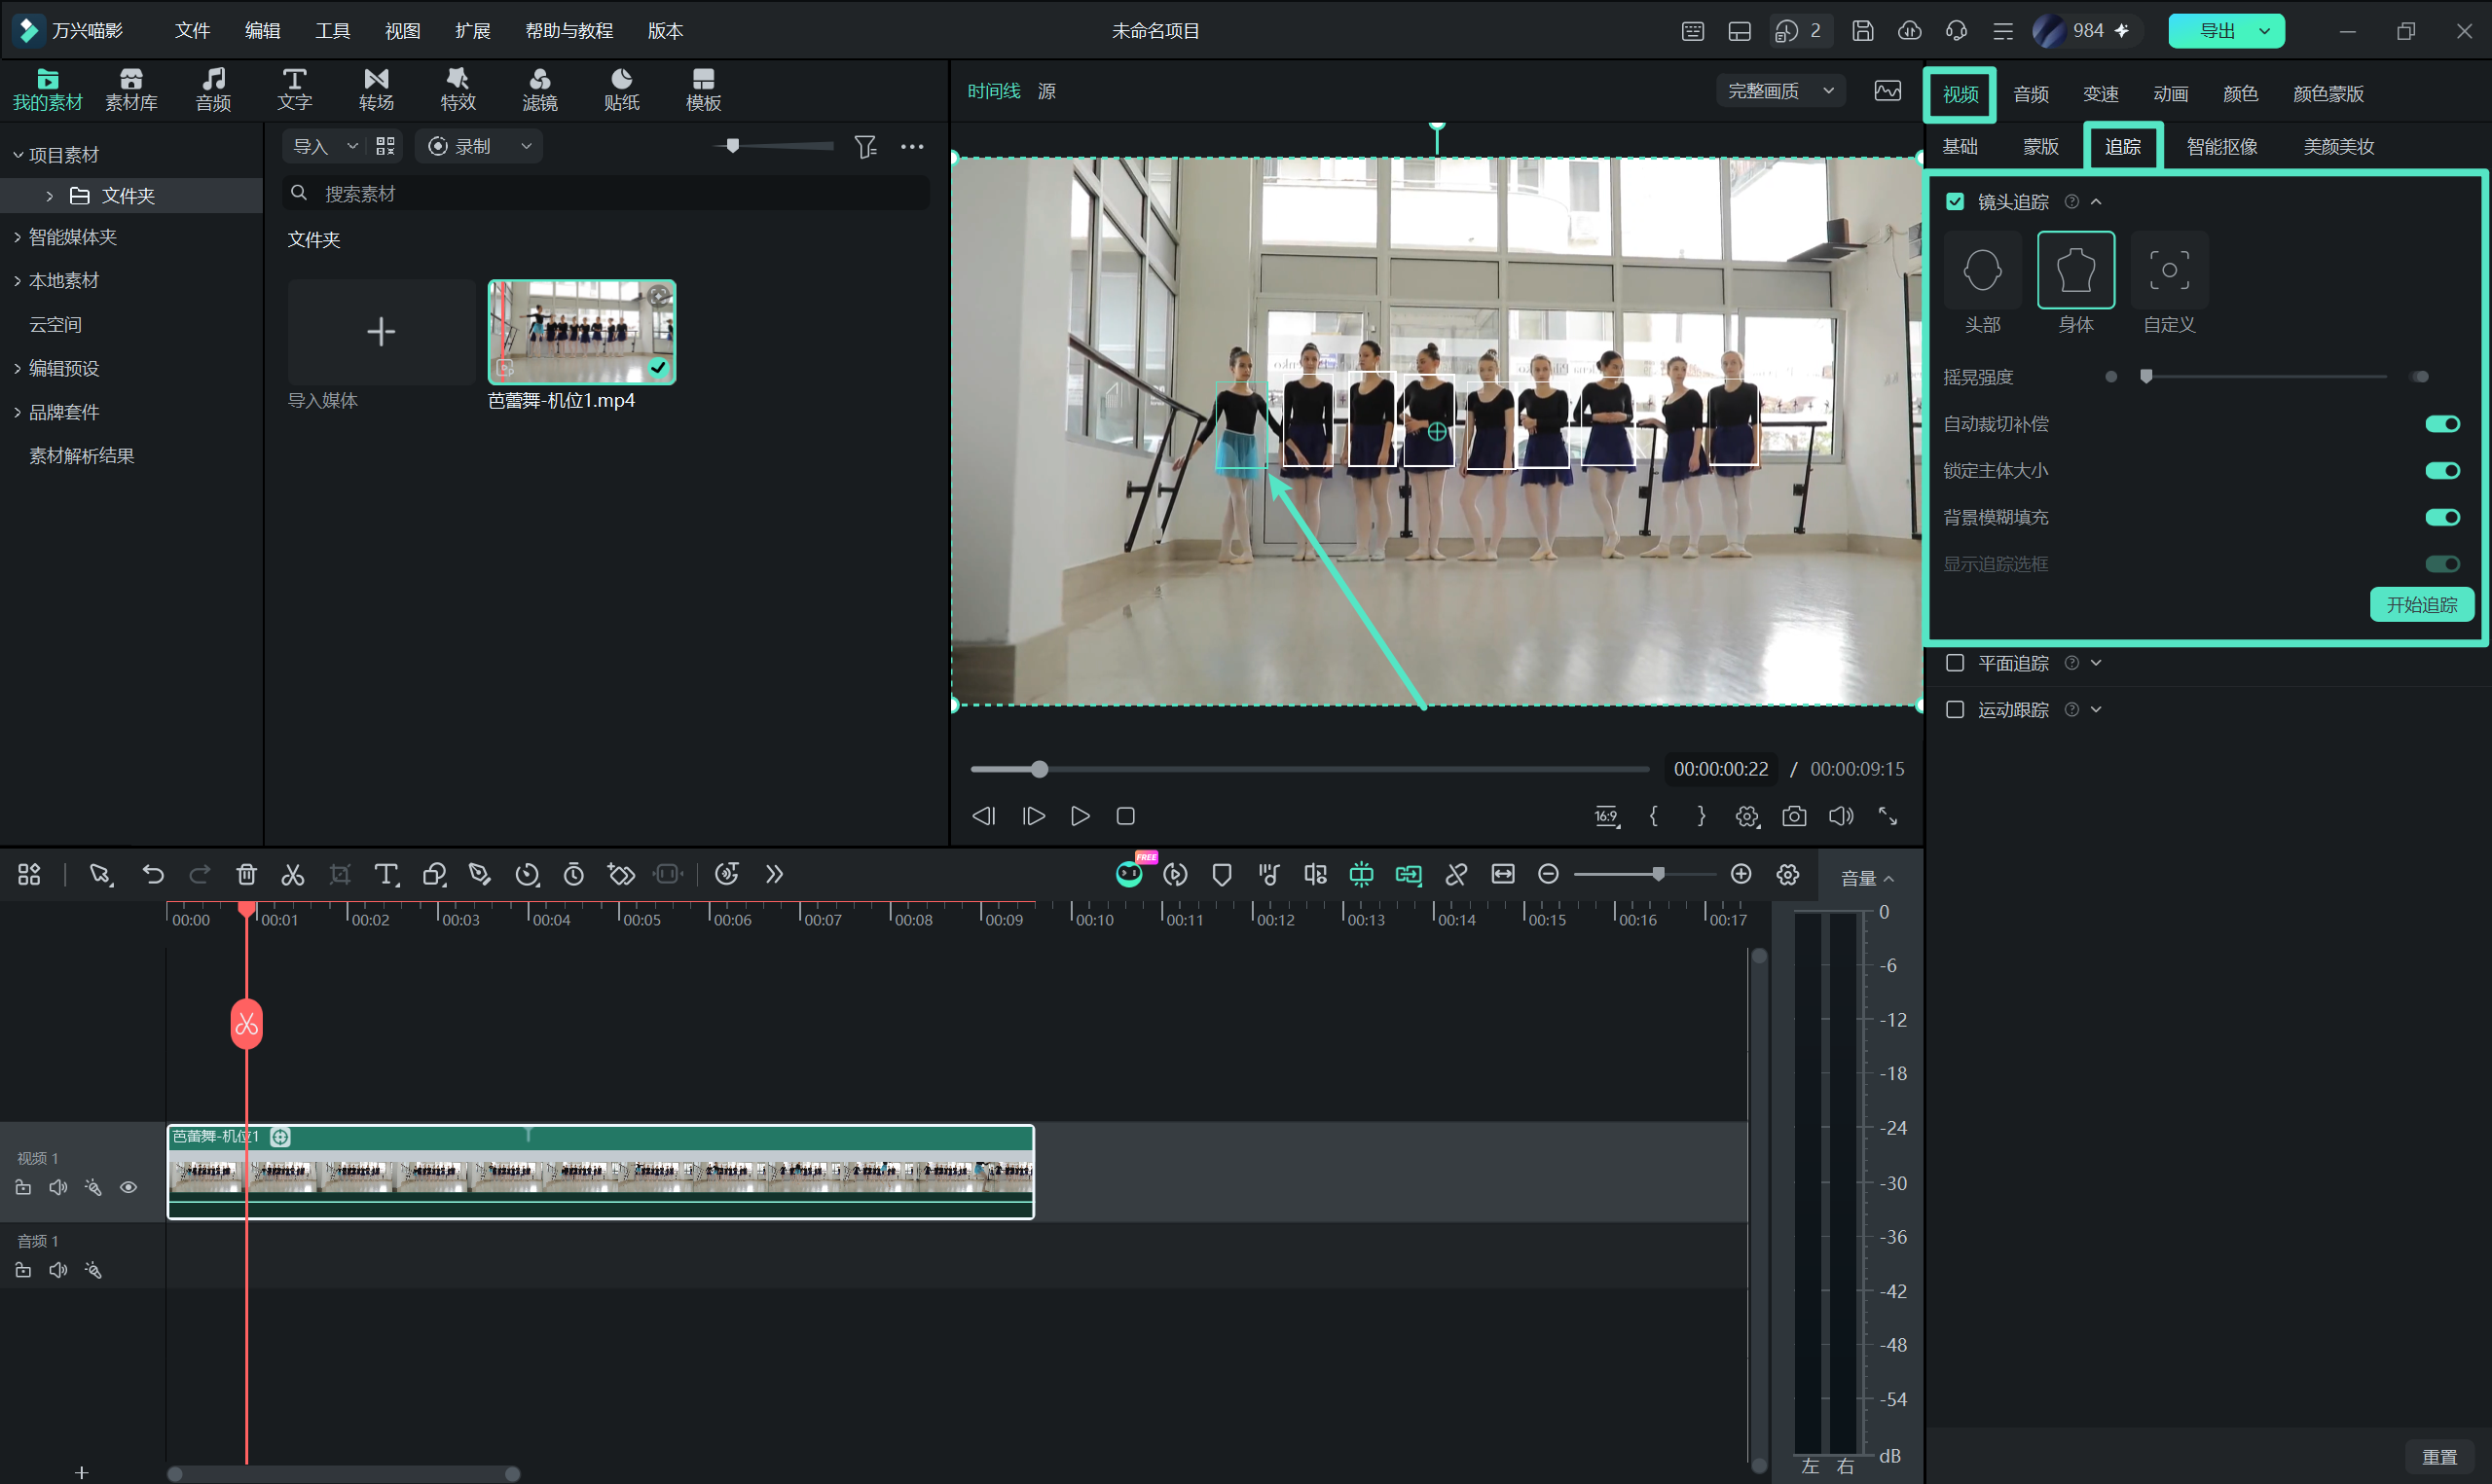
Task: Toggle the 自动裁切补偿 switch
Action: coord(2442,424)
